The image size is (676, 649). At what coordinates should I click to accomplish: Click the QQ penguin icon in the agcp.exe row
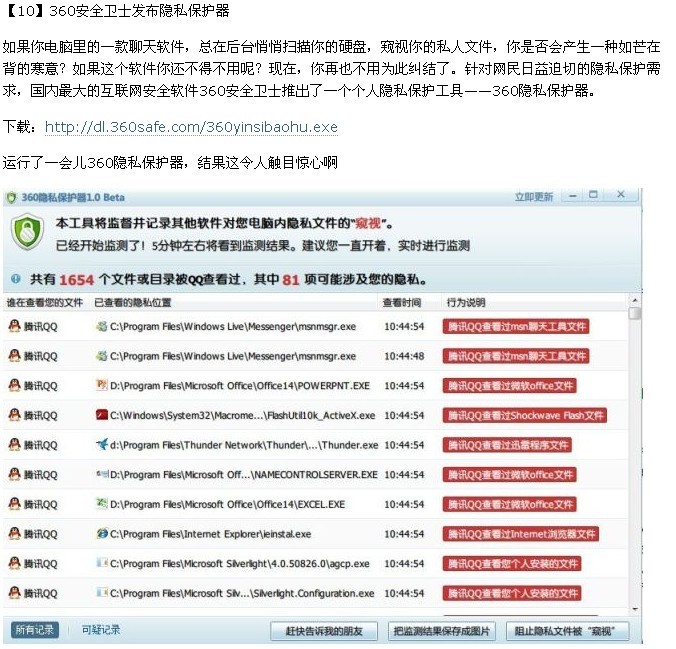tap(15, 563)
